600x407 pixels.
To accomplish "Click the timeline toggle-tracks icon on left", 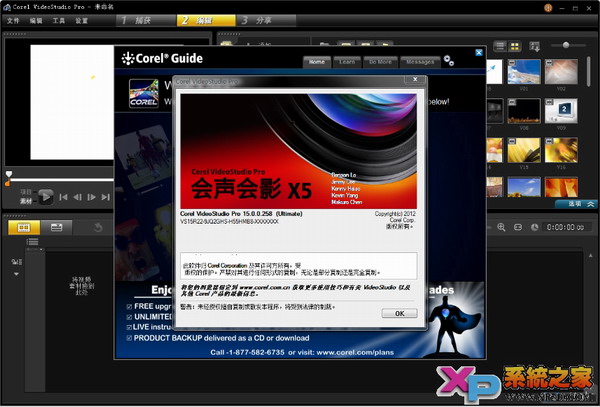I will pyautogui.click(x=17, y=262).
